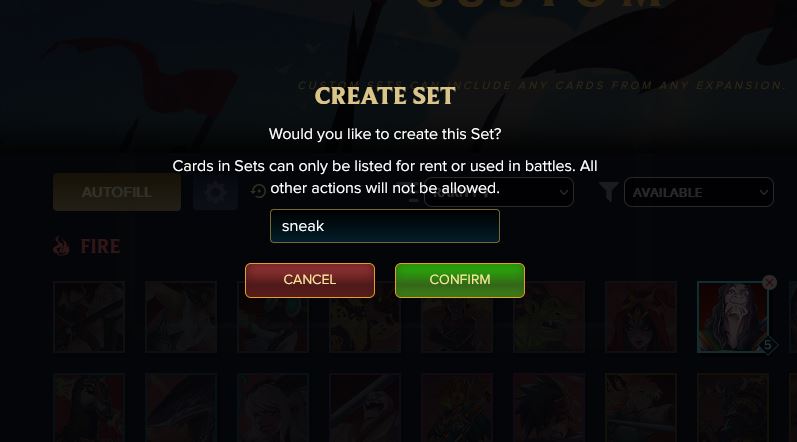Viewport: 797px width, 442px height.
Task: Select the card directly below the CONFIRM button
Action: [457, 317]
